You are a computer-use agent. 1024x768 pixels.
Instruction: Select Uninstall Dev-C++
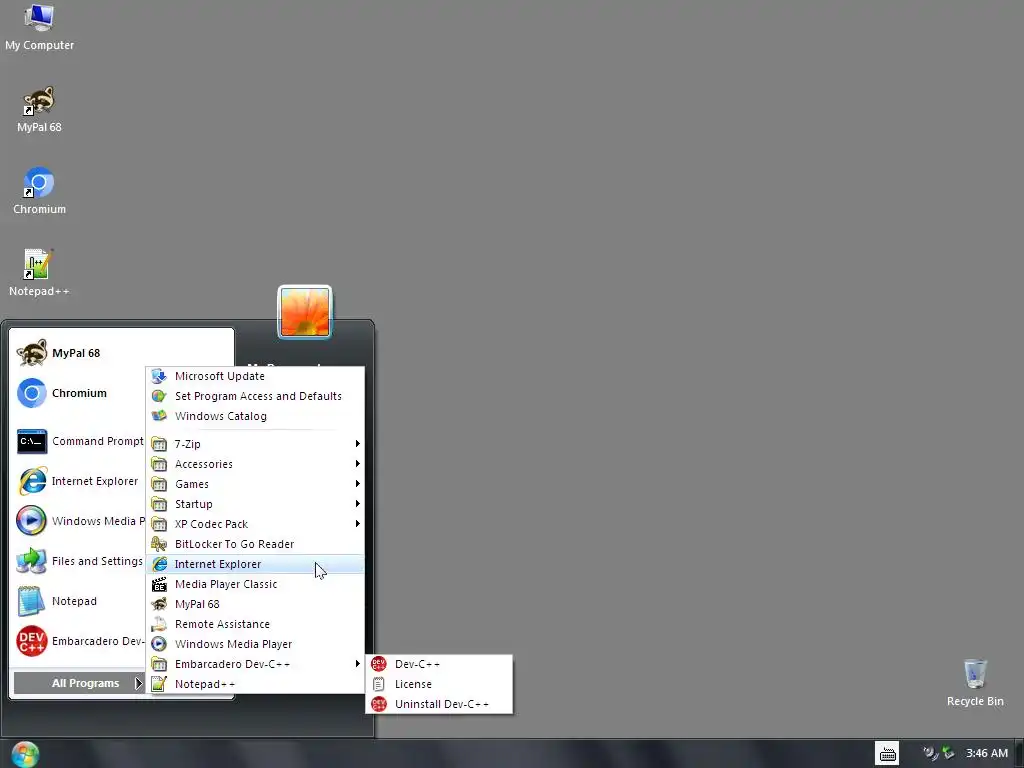coord(439,704)
